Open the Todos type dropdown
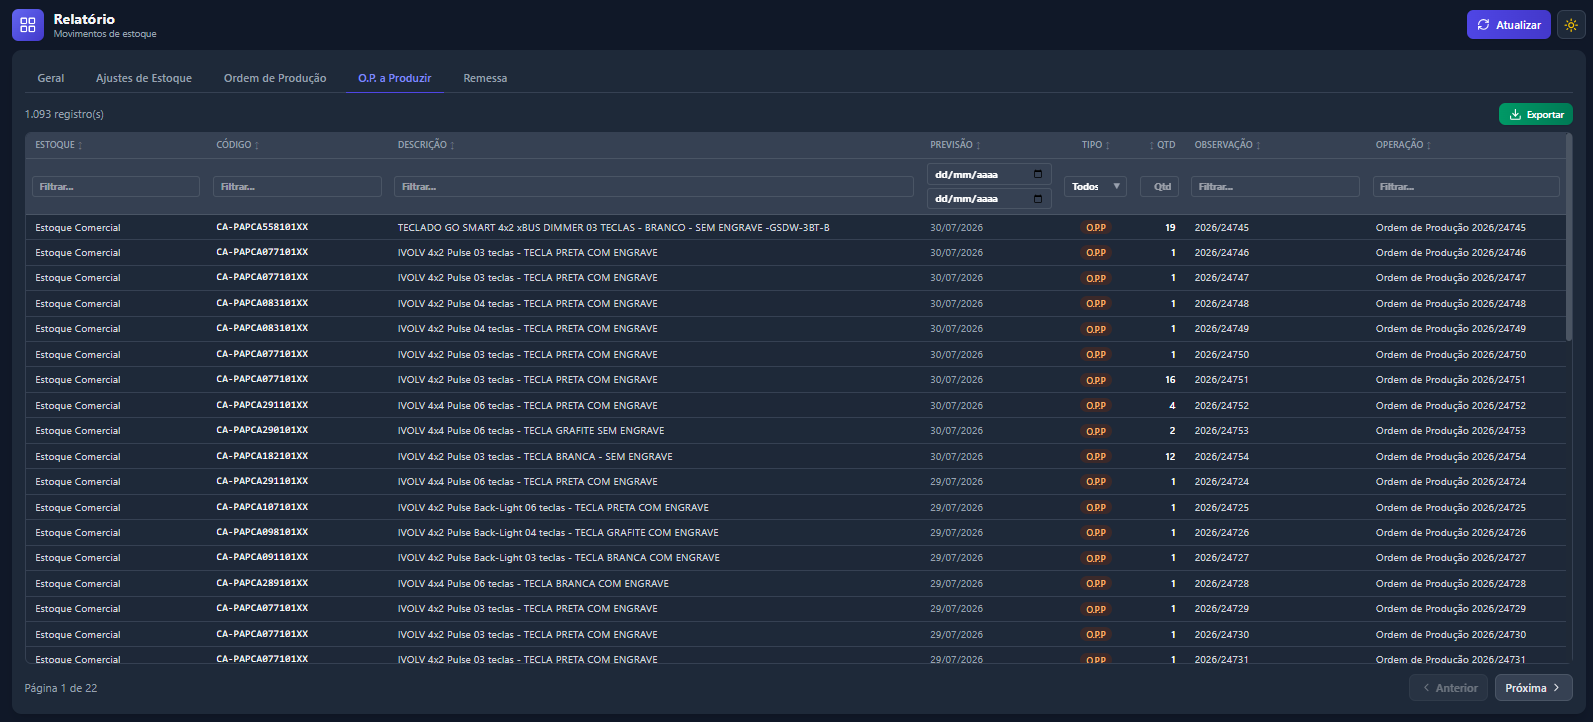The width and height of the screenshot is (1593, 722). pyautogui.click(x=1095, y=186)
